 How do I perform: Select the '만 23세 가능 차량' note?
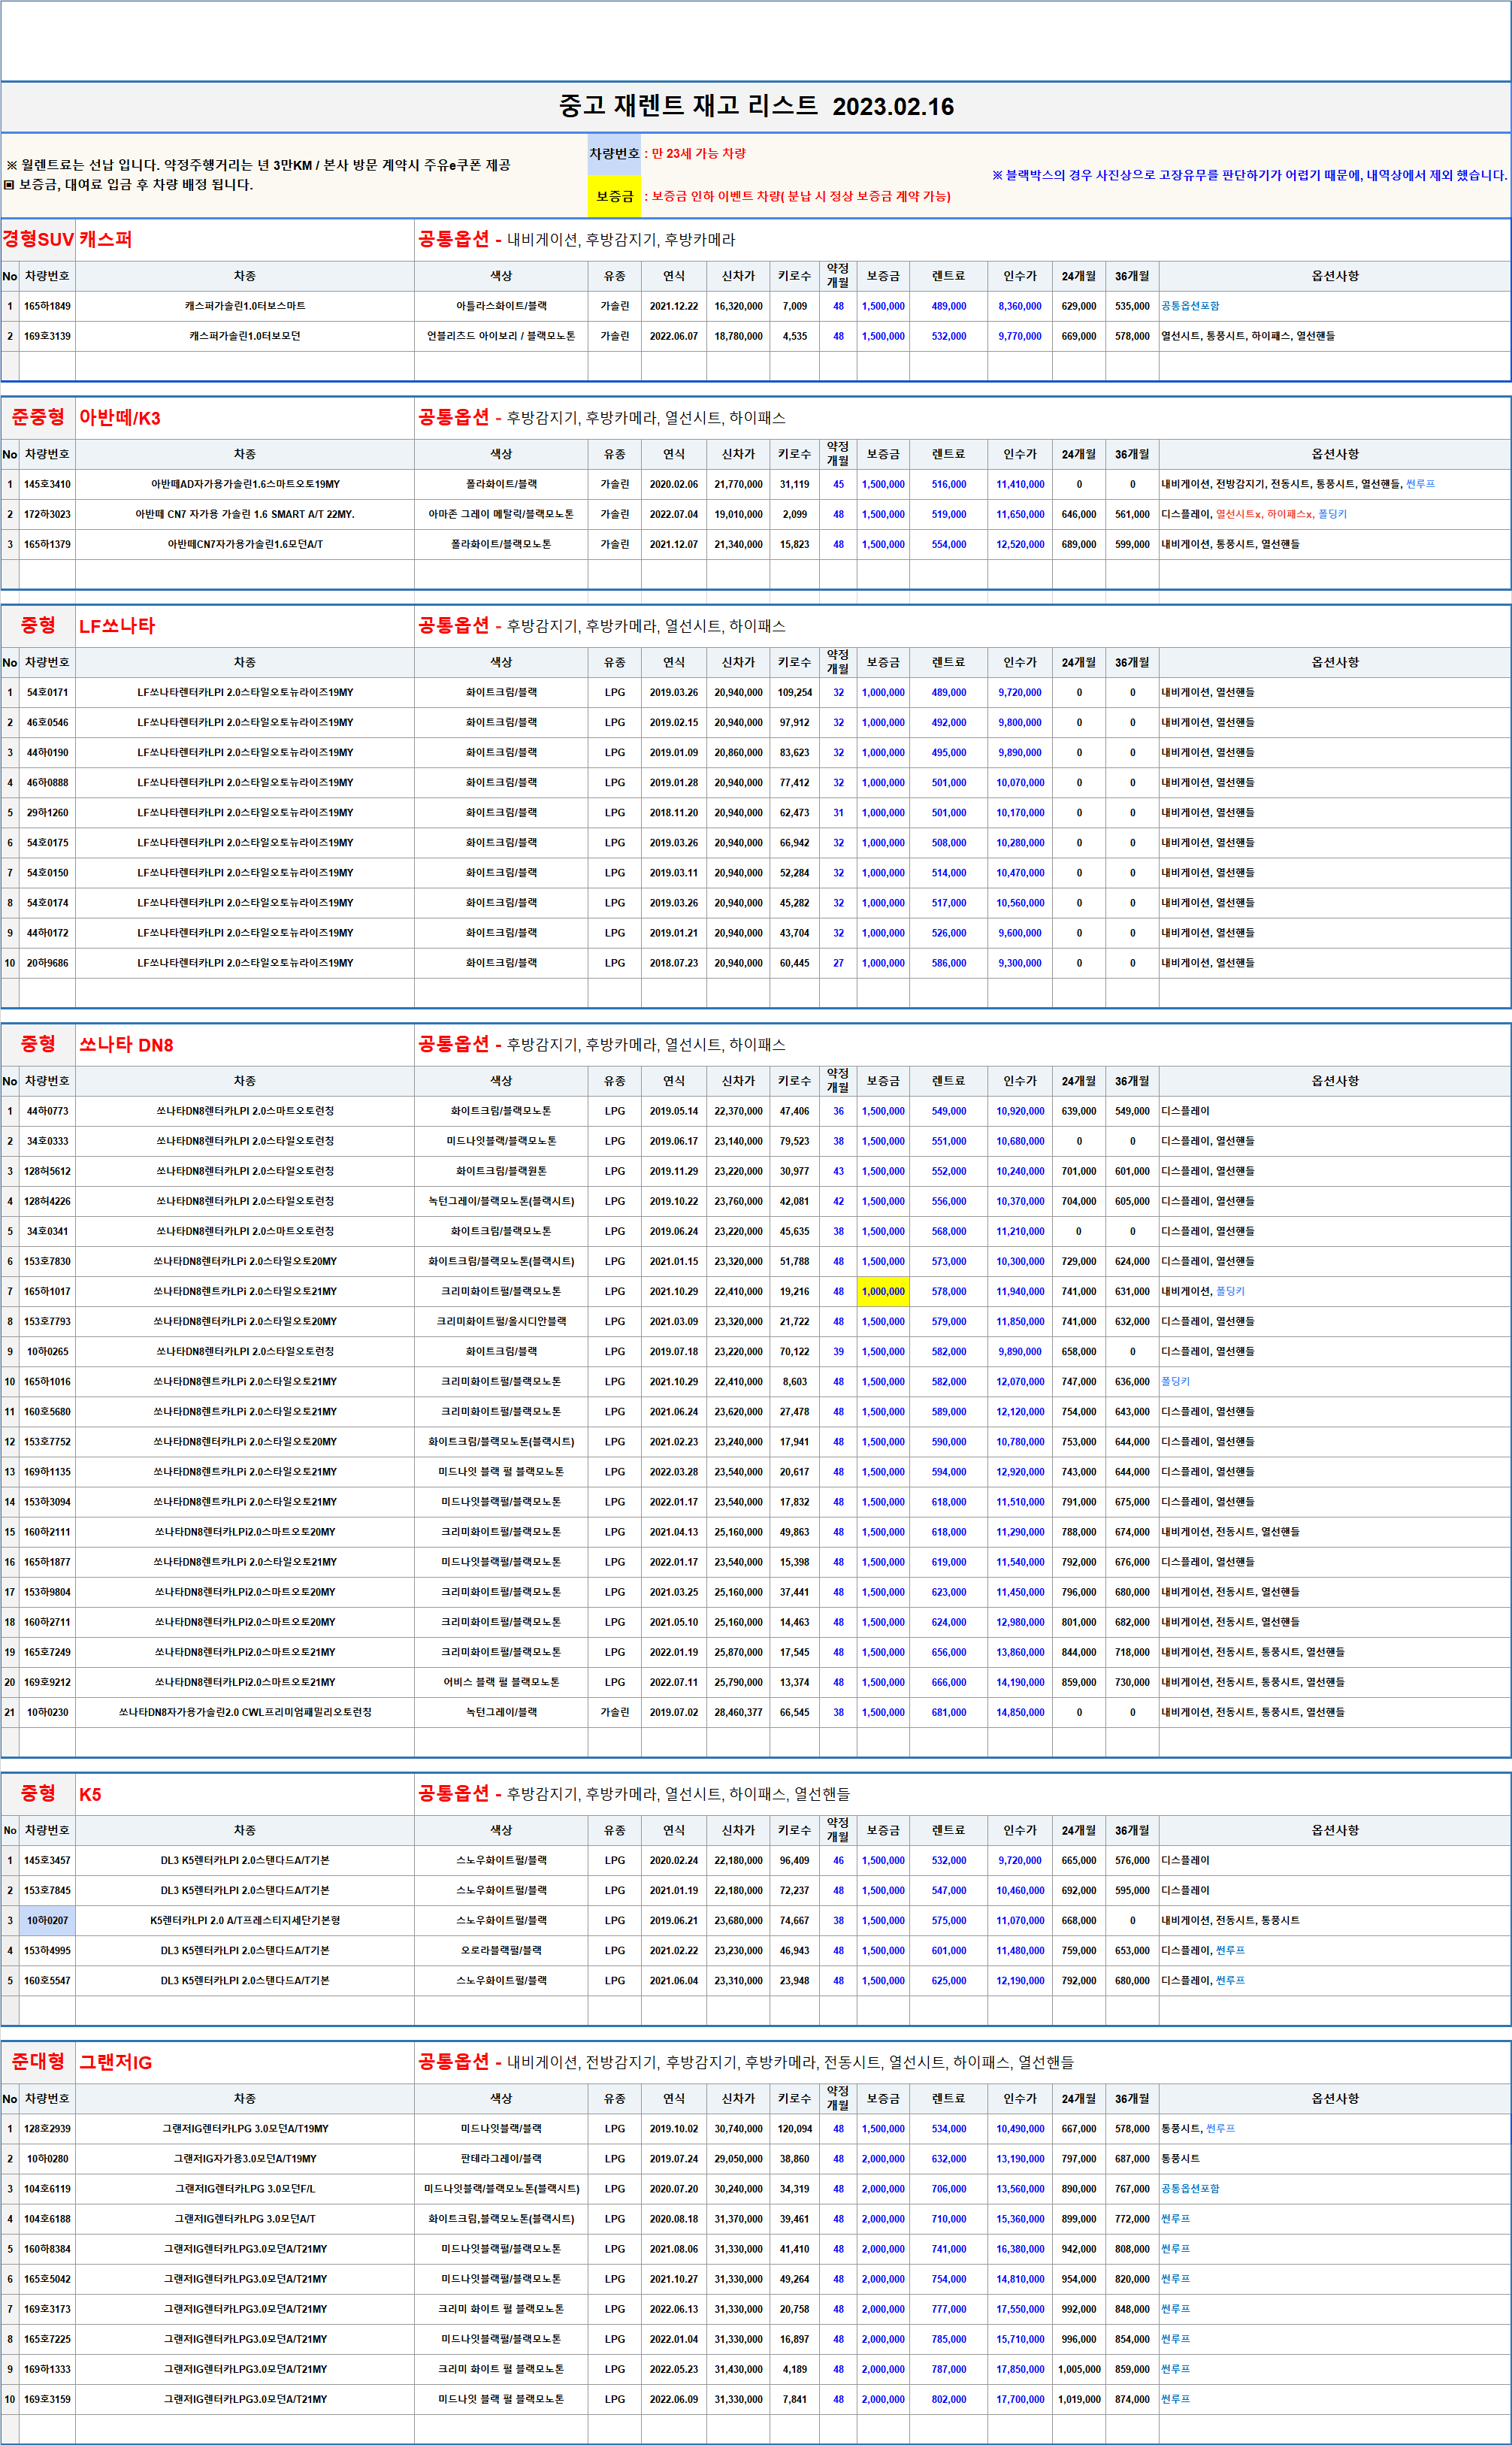[x=698, y=154]
